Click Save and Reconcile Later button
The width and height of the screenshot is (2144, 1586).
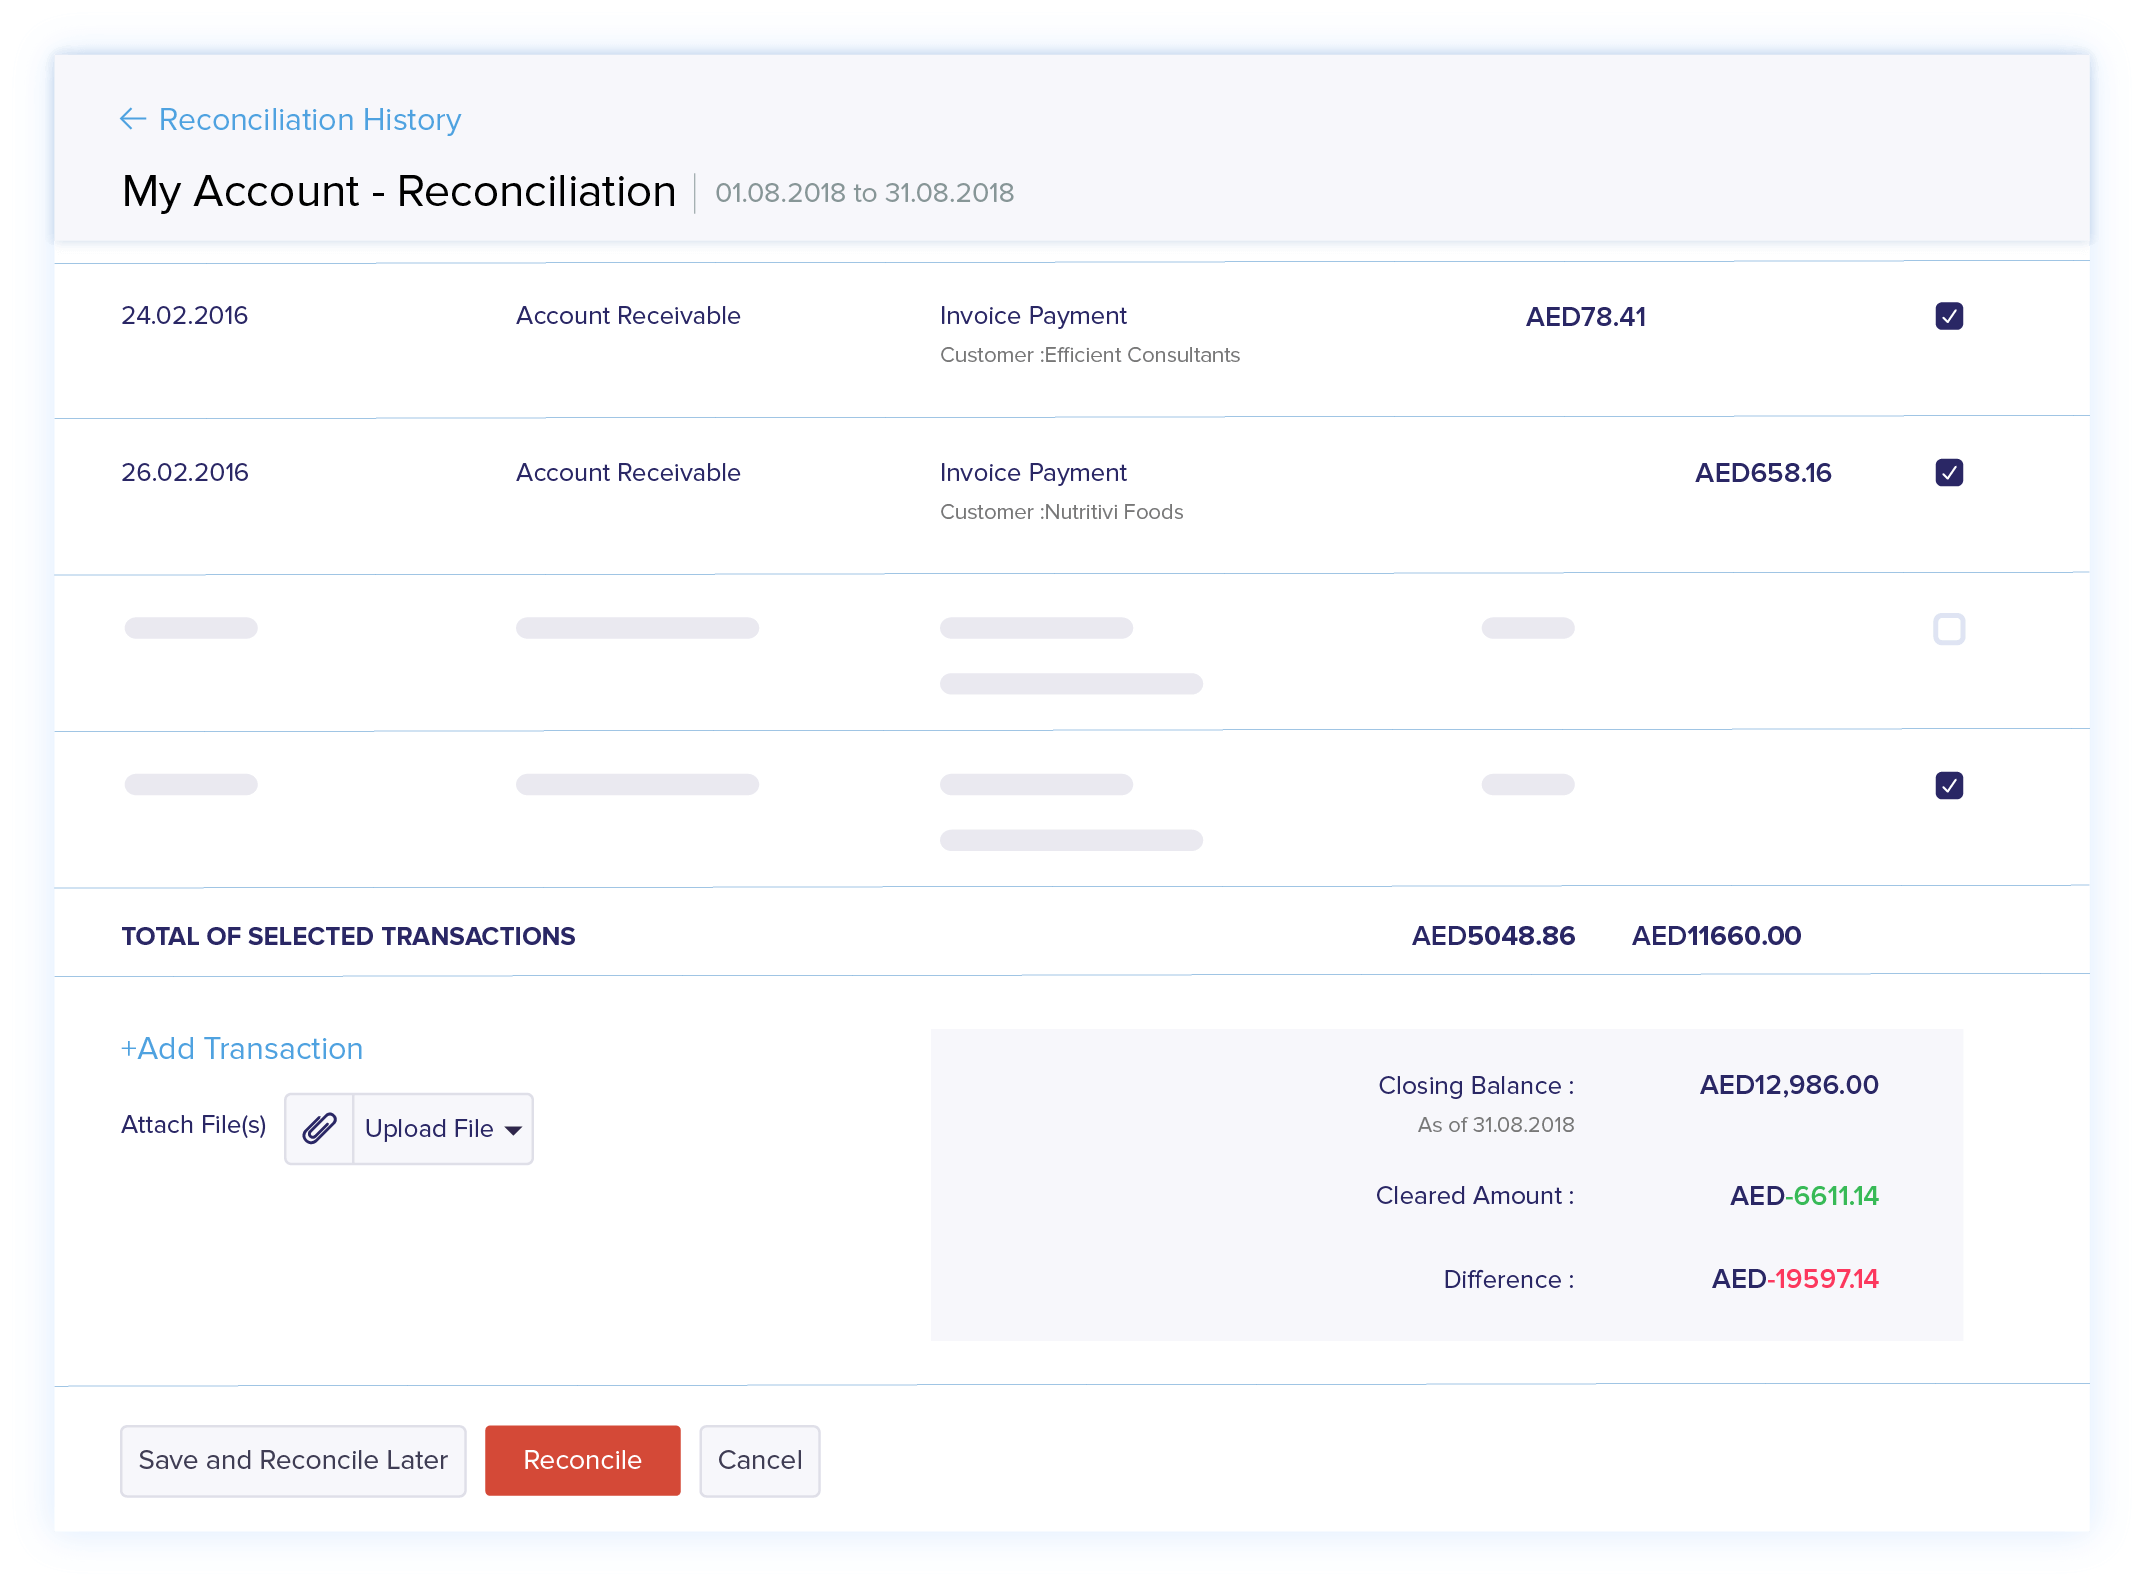pos(293,1460)
